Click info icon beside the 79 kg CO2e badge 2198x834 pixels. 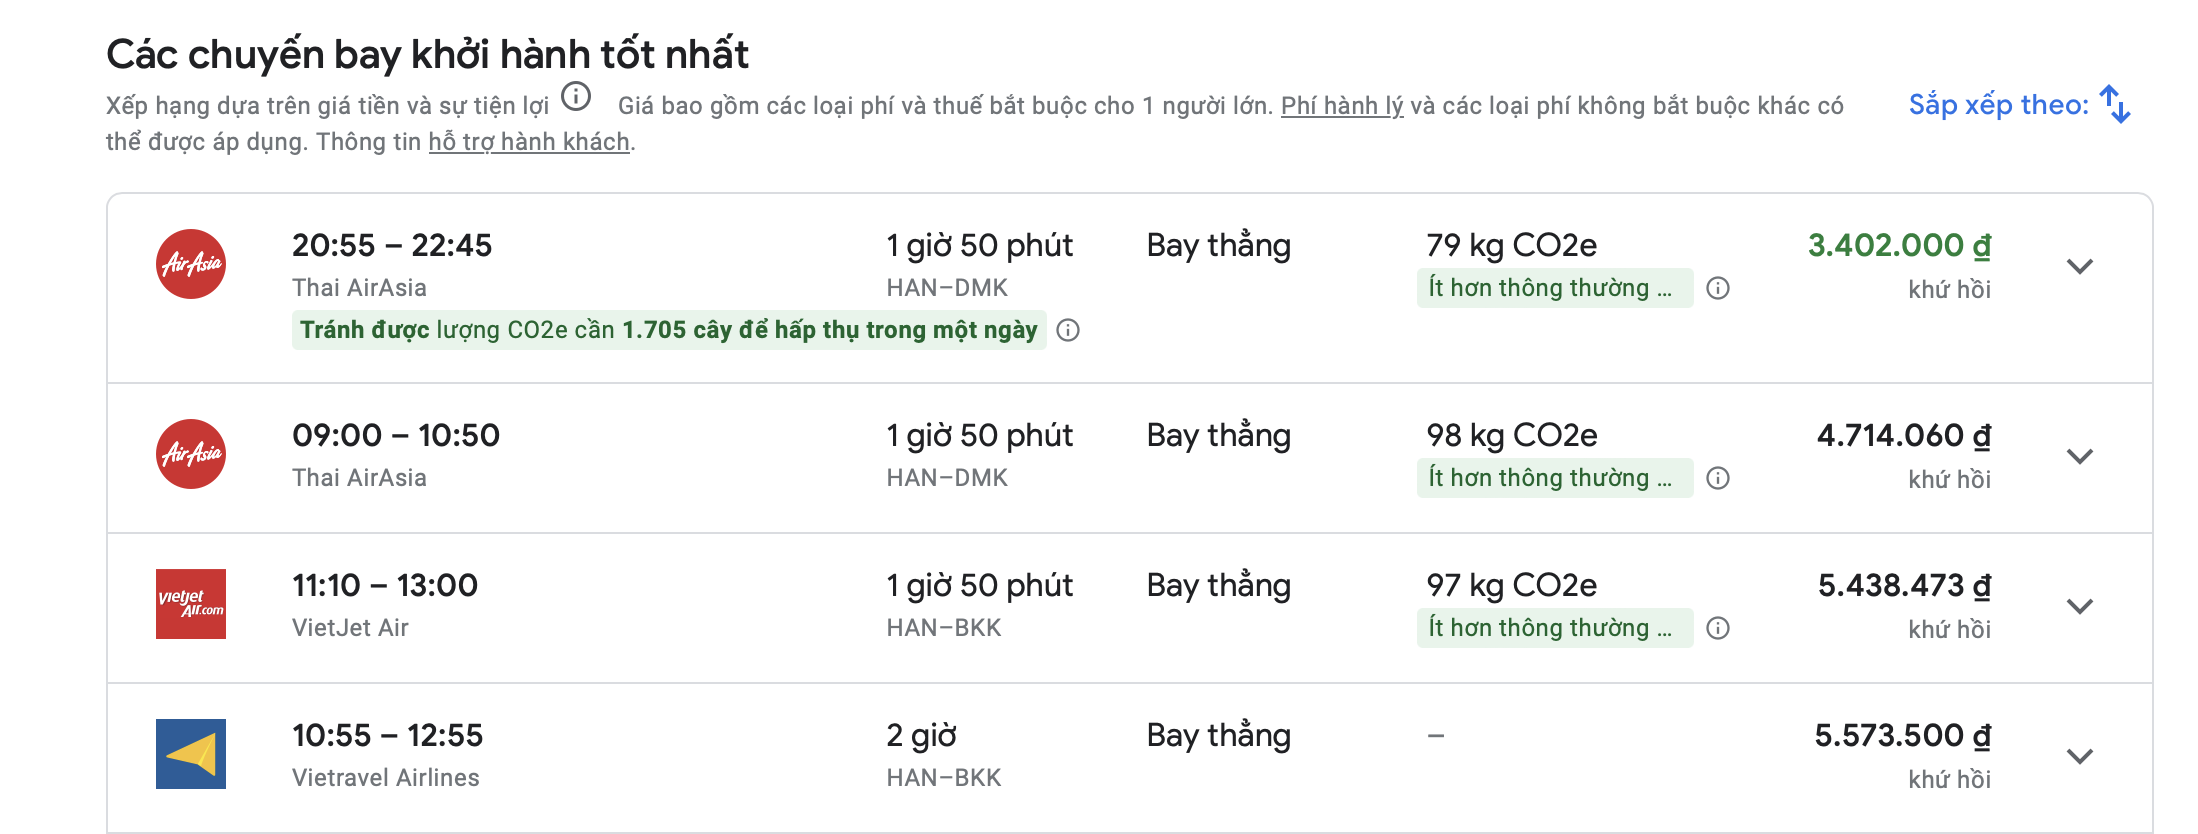click(1717, 288)
